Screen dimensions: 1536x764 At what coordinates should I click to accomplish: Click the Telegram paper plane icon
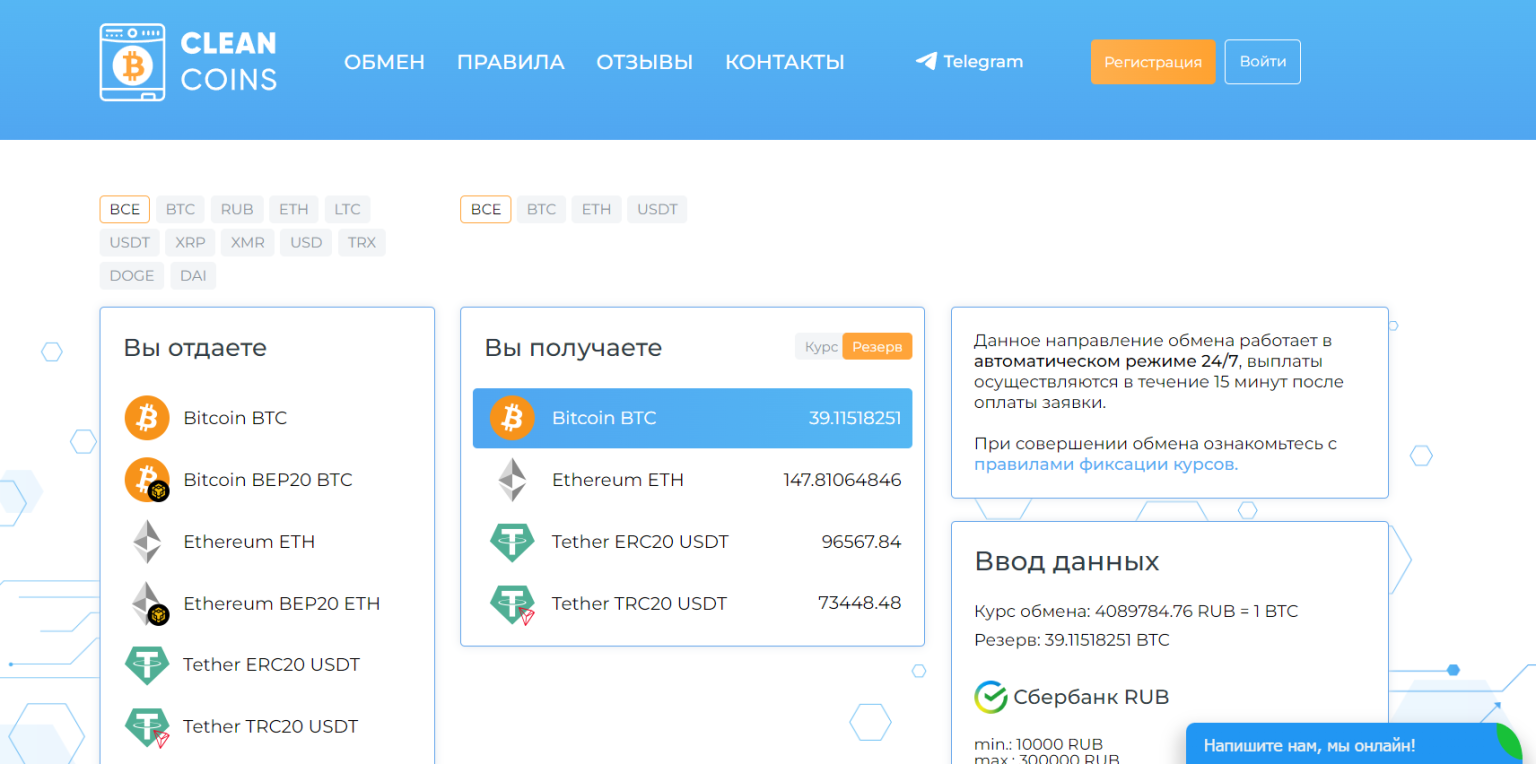(926, 61)
